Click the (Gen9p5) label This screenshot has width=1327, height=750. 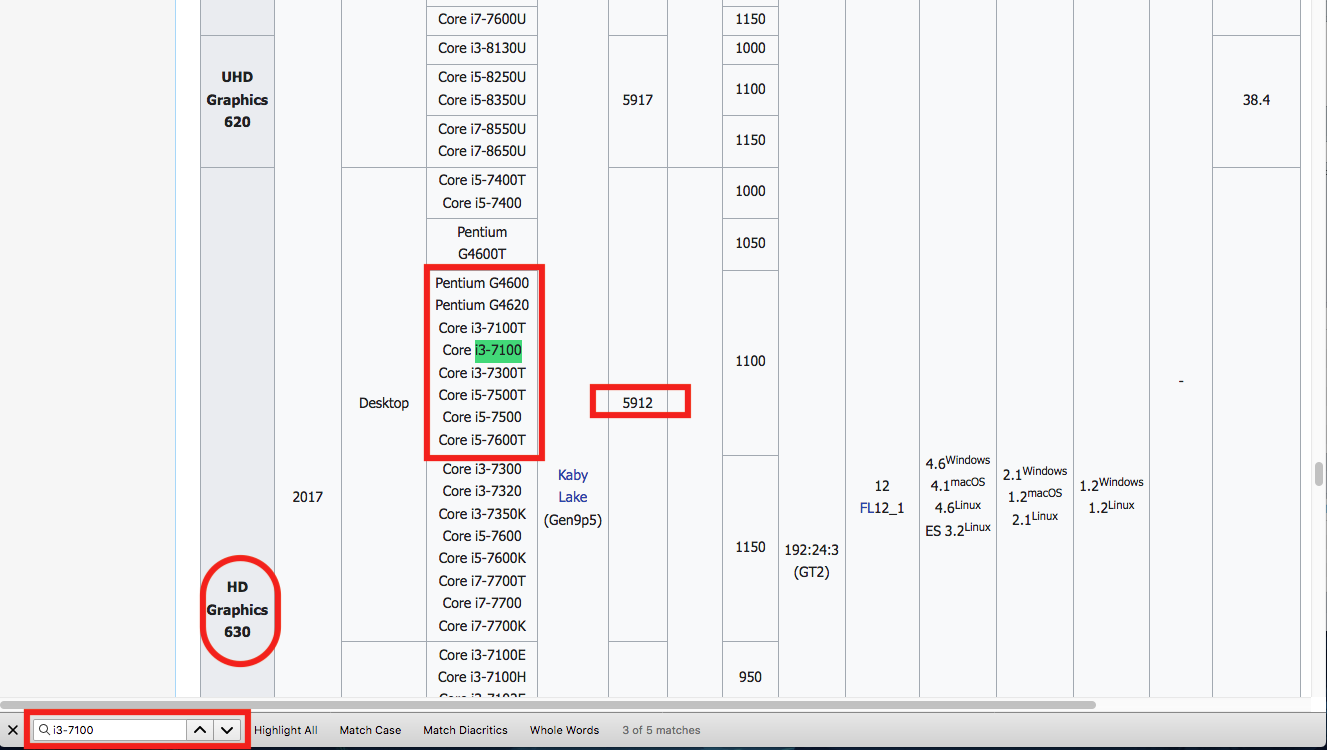(x=573, y=520)
